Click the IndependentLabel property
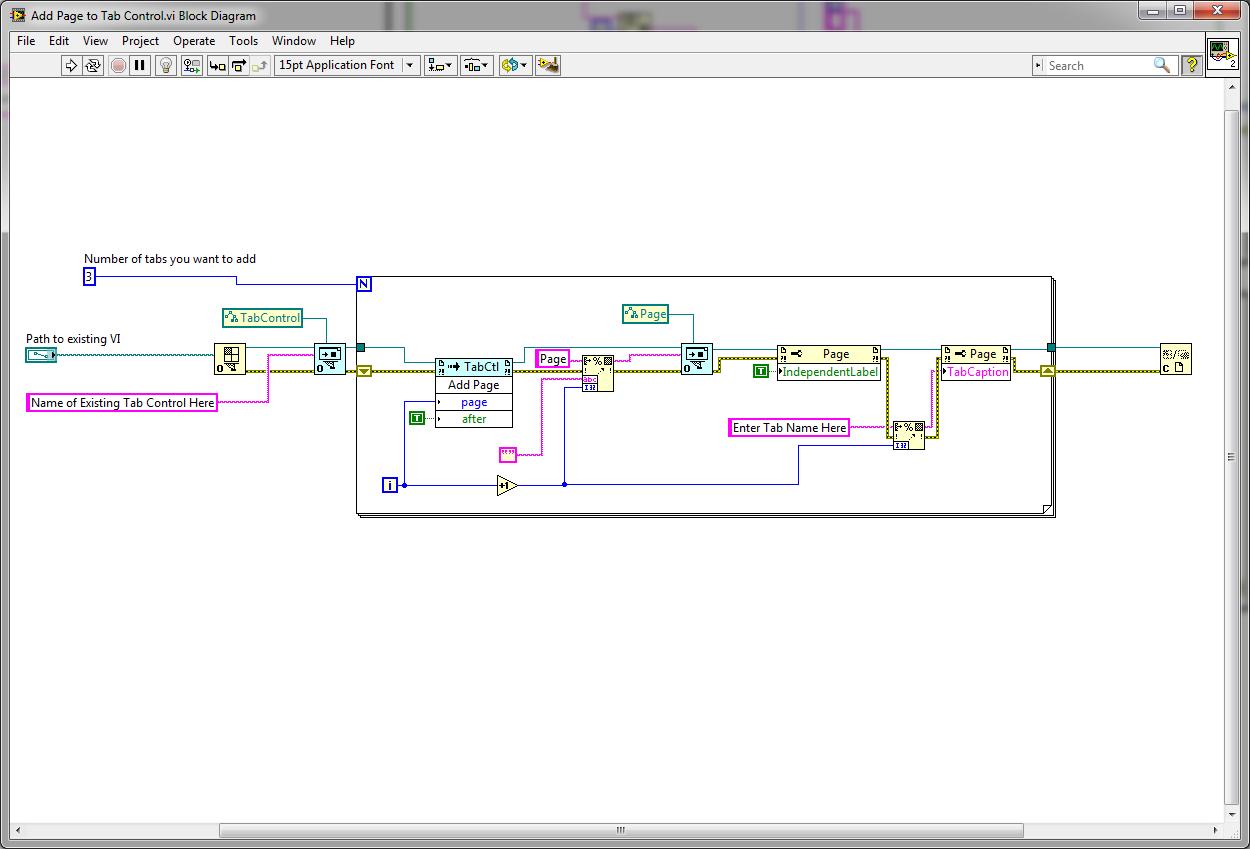Viewport: 1250px width, 849px height. (x=829, y=372)
